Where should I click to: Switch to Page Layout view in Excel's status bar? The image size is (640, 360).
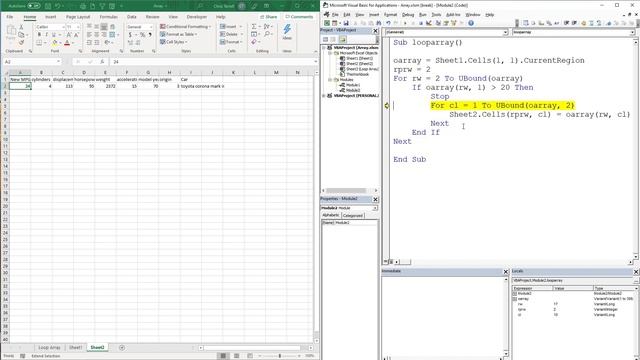(x=236, y=356)
